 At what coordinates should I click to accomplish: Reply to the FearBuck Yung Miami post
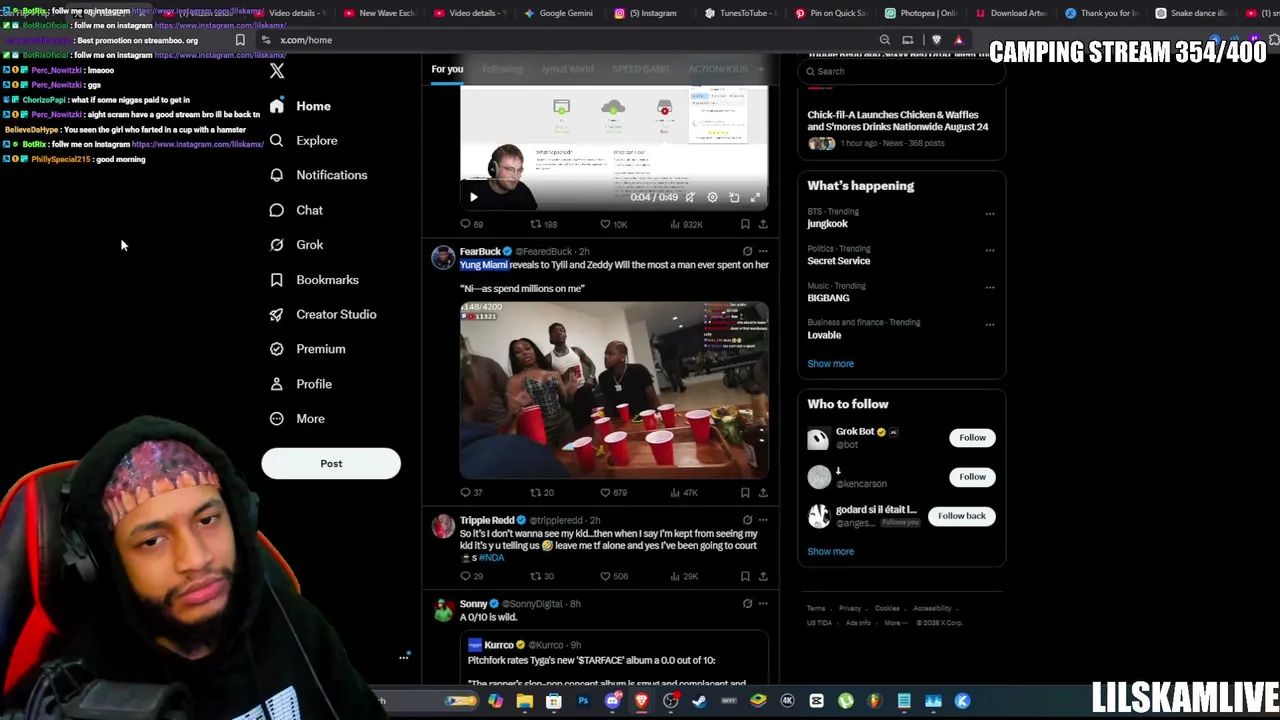[x=465, y=492]
